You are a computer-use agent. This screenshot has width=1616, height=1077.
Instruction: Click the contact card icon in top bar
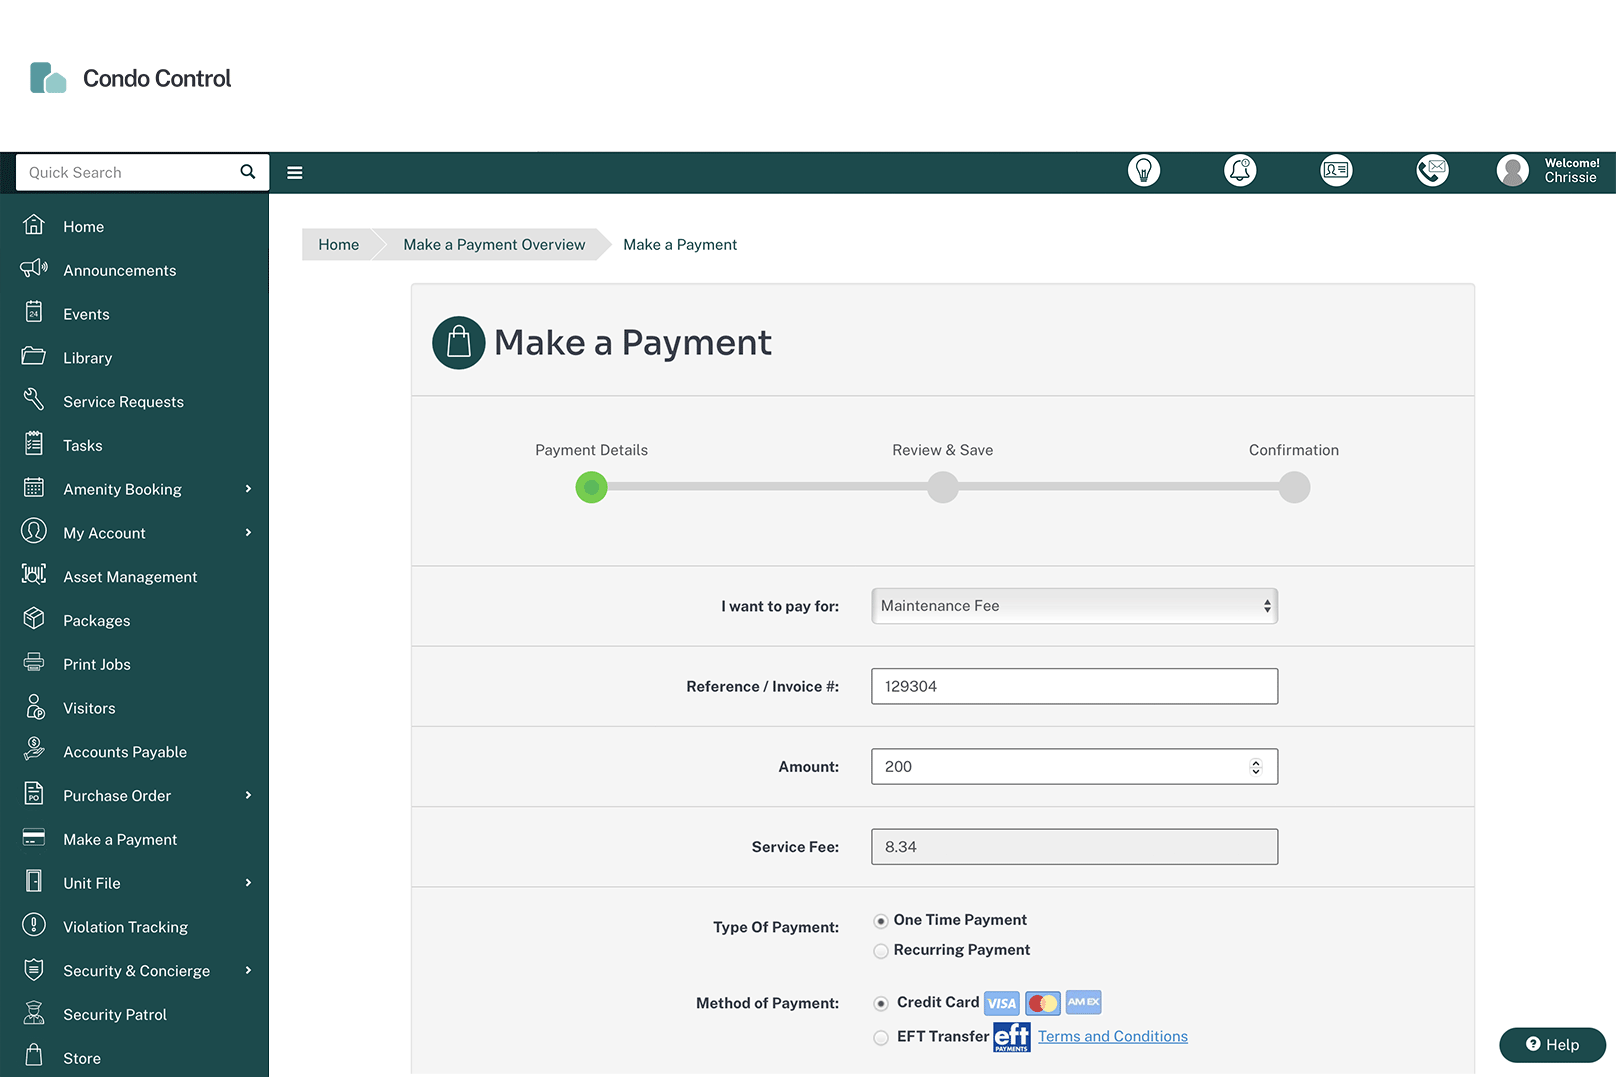point(1336,170)
